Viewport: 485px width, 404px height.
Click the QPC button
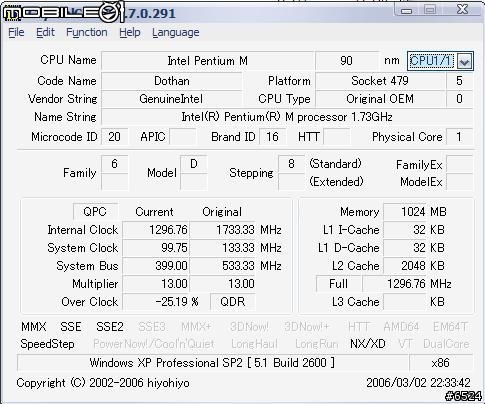coord(95,212)
